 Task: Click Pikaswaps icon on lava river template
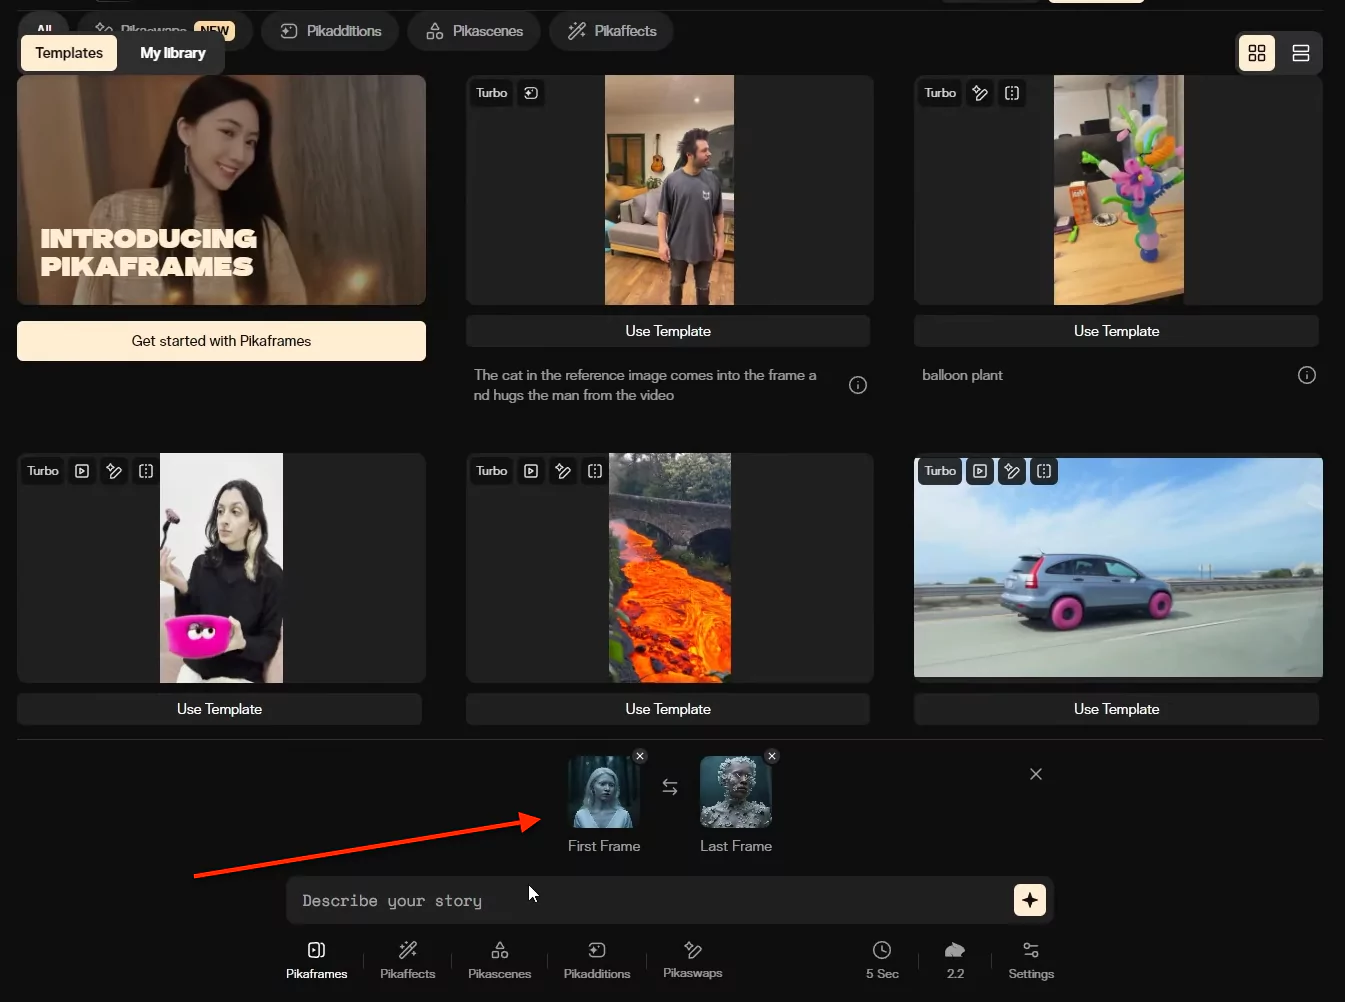tap(563, 471)
